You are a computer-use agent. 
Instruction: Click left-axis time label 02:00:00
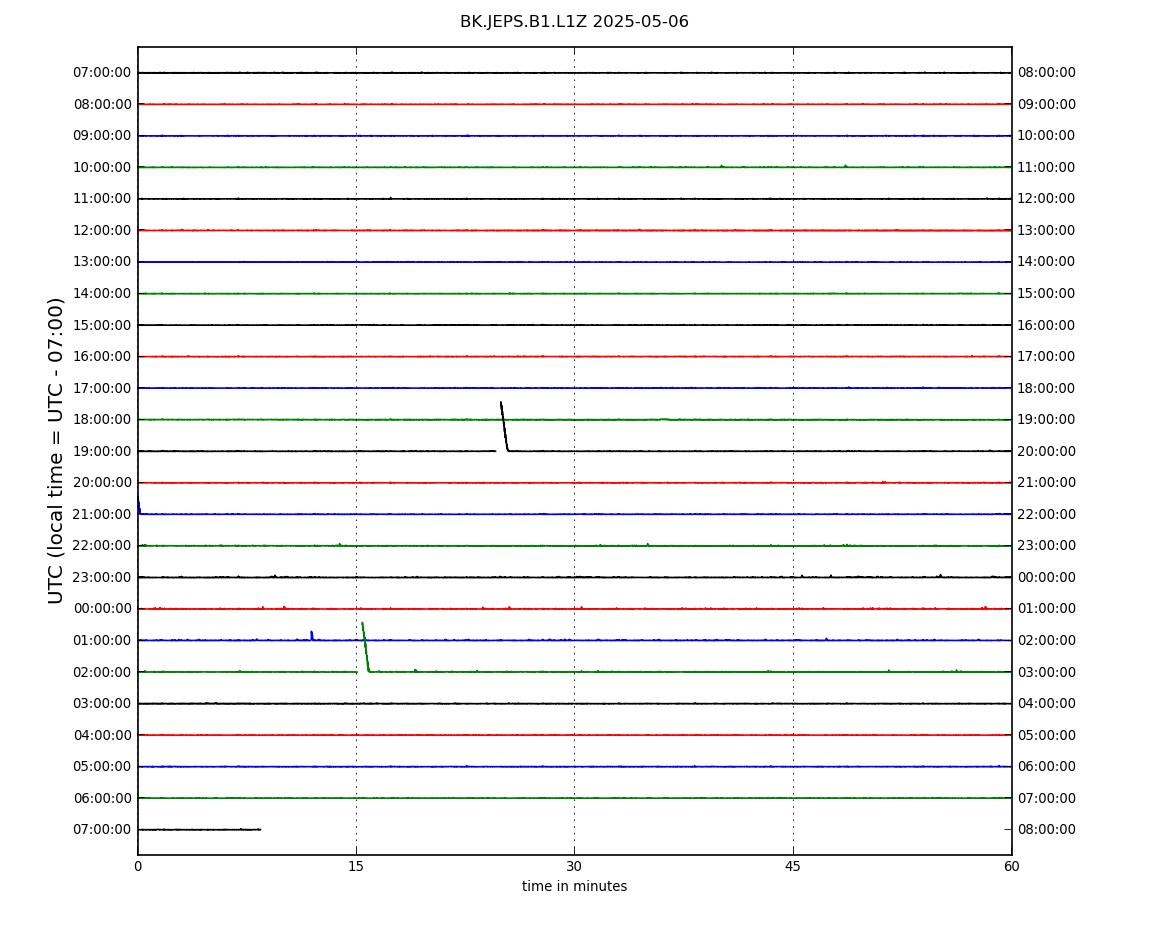(102, 672)
